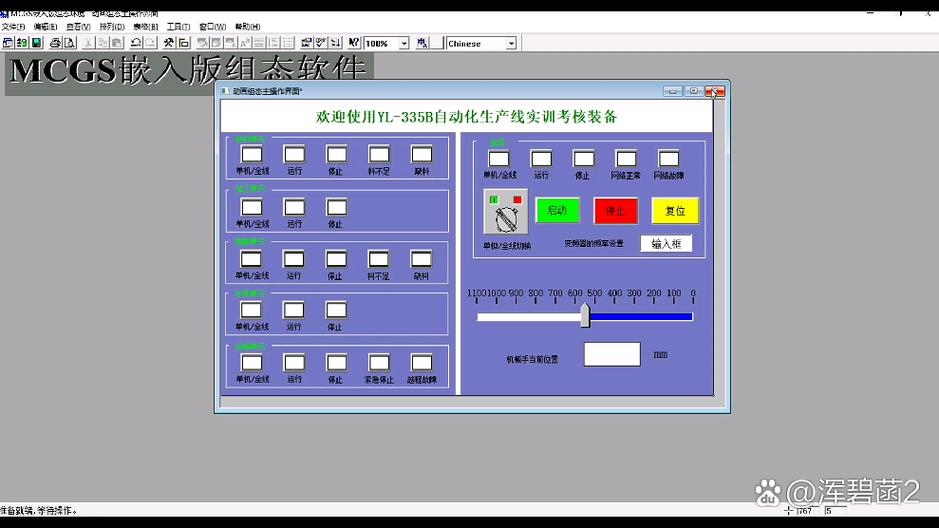
Task: Click the icon between zoom and language boxes
Action: coord(422,43)
